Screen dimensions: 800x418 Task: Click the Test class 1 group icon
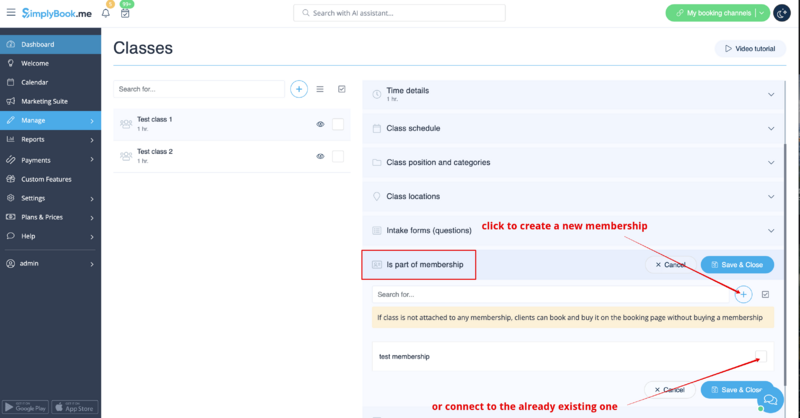point(126,124)
